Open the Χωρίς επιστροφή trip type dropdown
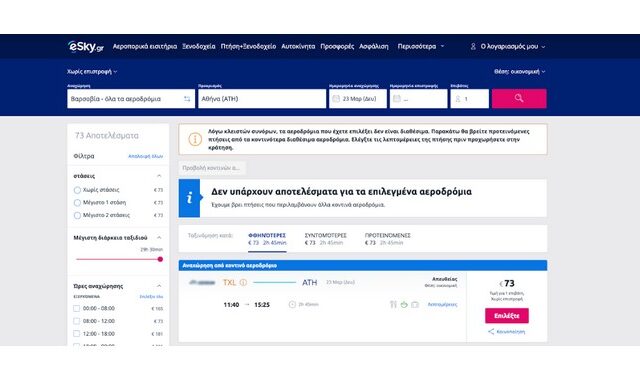Screen dimensions: 640x380 point(92,71)
